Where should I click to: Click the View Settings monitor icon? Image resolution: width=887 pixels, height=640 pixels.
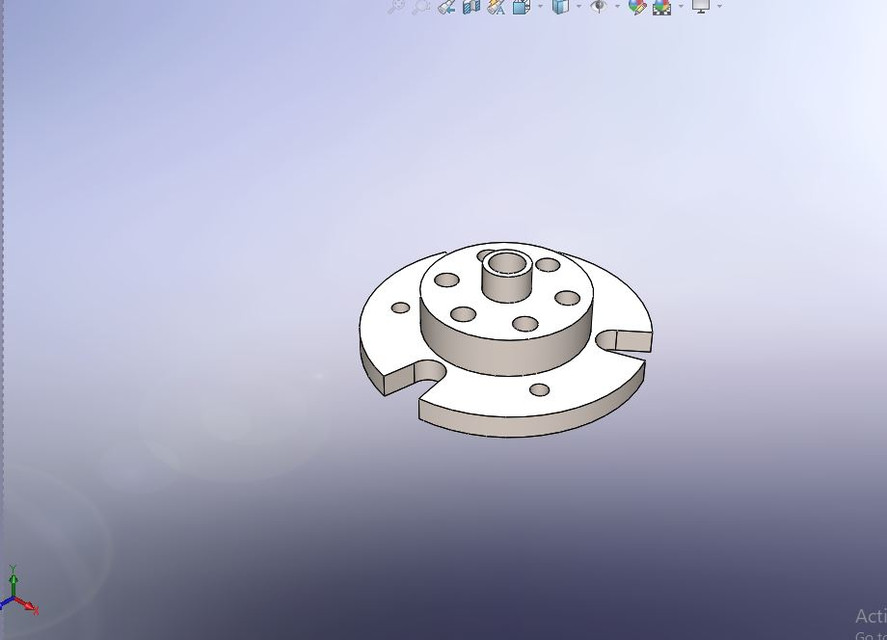pos(703,7)
